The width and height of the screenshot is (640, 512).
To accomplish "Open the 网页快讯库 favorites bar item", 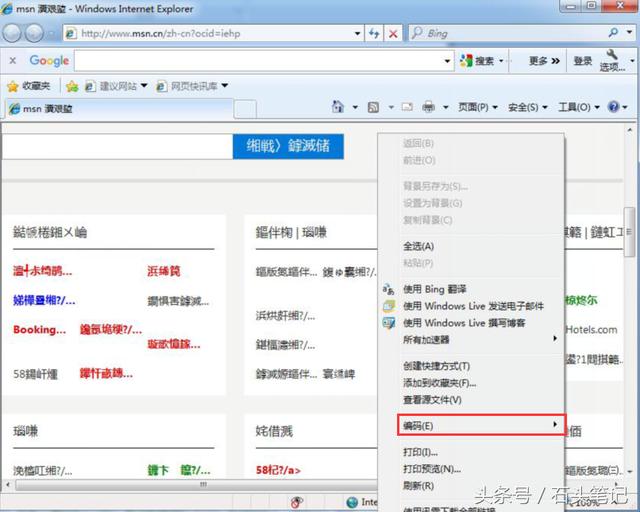I will click(192, 86).
